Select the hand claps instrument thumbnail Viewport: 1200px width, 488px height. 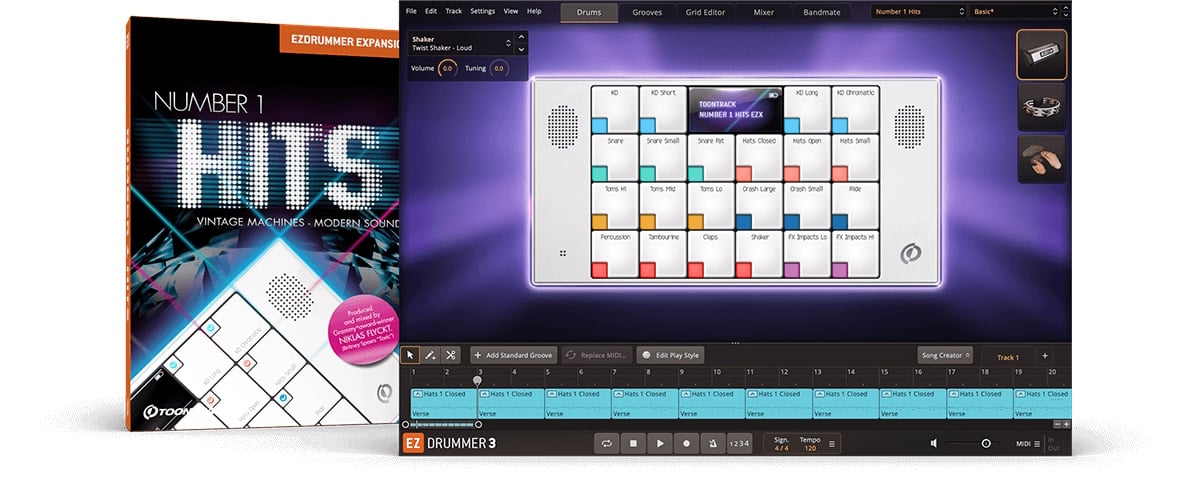click(x=1042, y=158)
